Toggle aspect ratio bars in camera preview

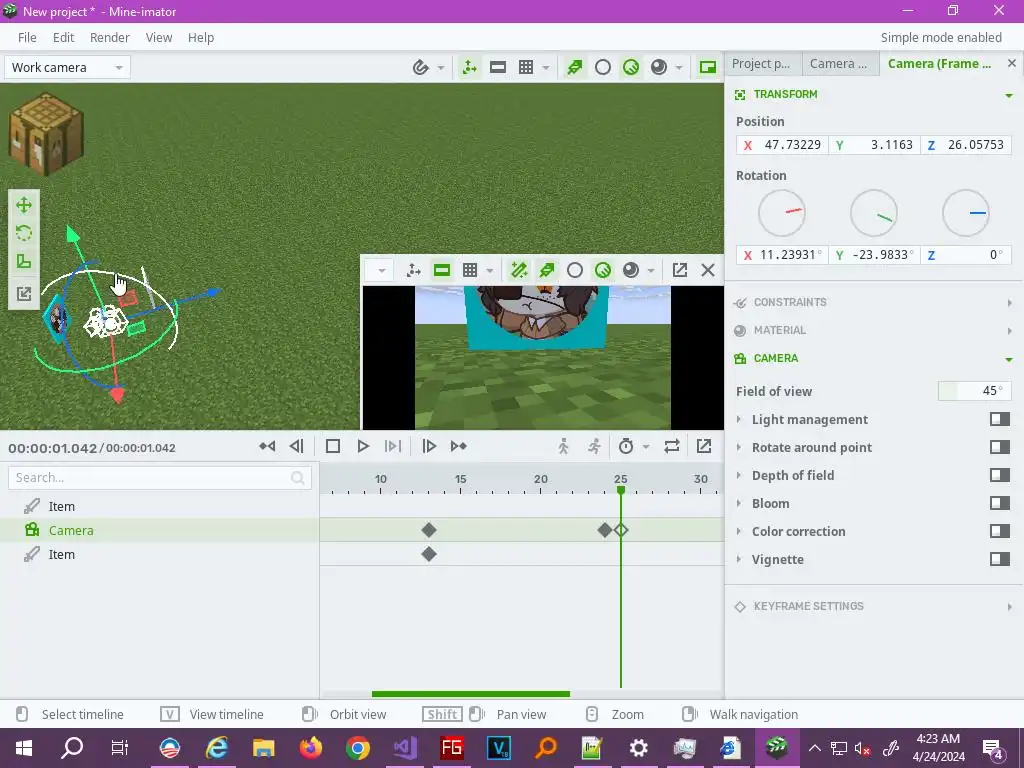[x=442, y=270]
